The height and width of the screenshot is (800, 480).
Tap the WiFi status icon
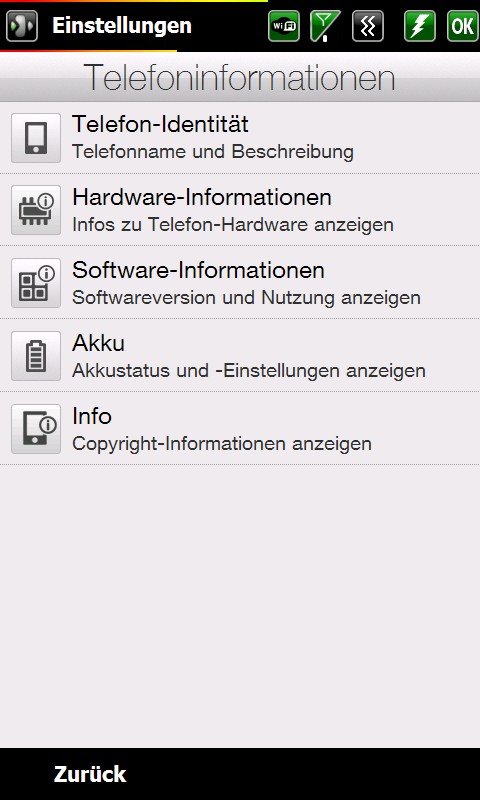click(284, 26)
